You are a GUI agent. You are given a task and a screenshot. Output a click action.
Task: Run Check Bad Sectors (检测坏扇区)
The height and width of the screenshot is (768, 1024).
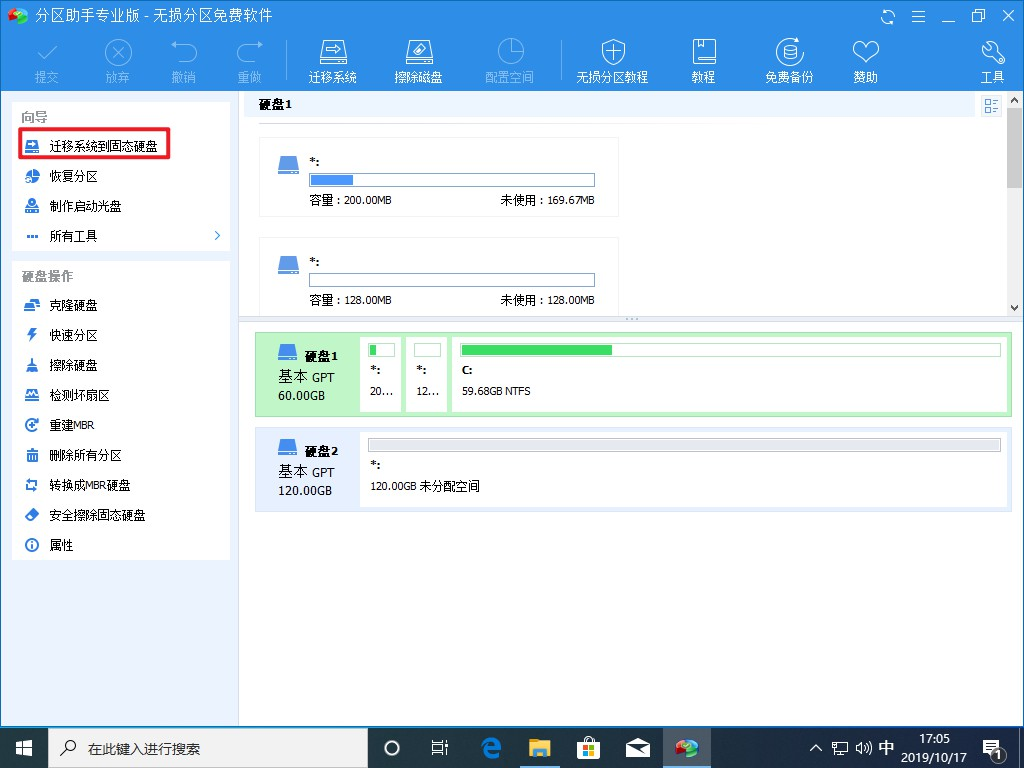(x=82, y=395)
